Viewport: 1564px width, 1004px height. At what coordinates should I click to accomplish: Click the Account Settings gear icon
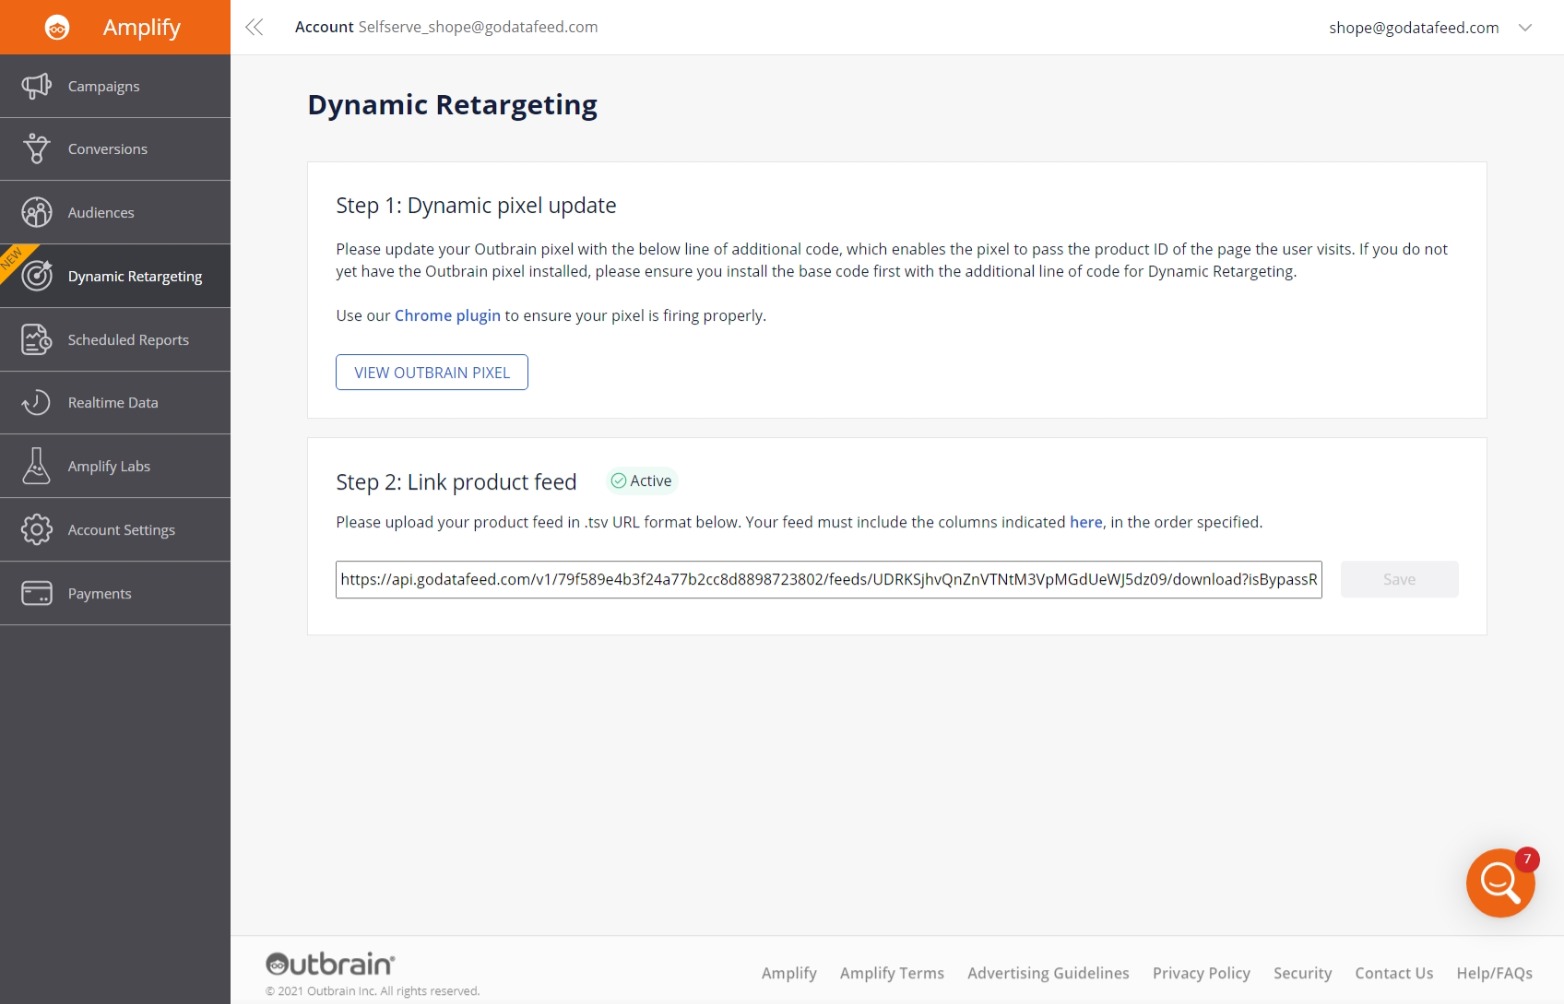36,529
